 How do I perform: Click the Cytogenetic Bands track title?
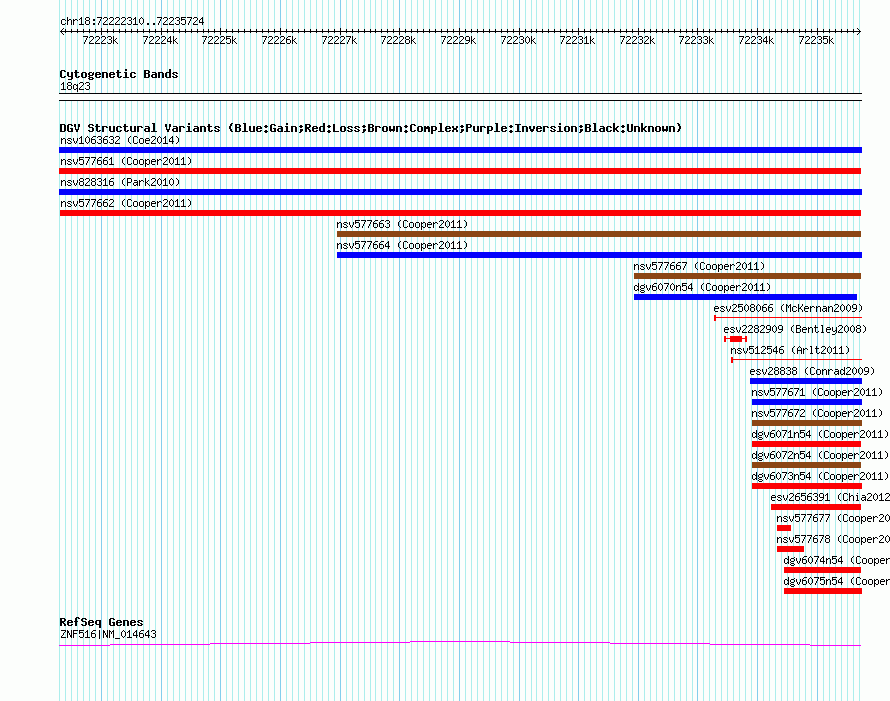[119, 74]
